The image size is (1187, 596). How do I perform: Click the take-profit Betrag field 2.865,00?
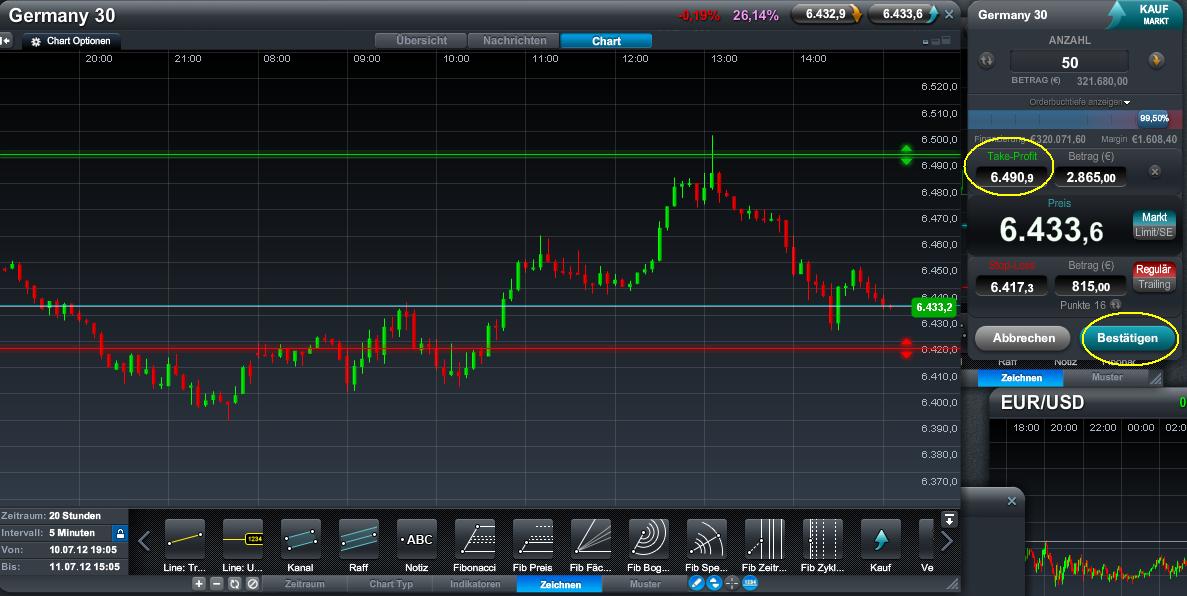click(x=1090, y=177)
